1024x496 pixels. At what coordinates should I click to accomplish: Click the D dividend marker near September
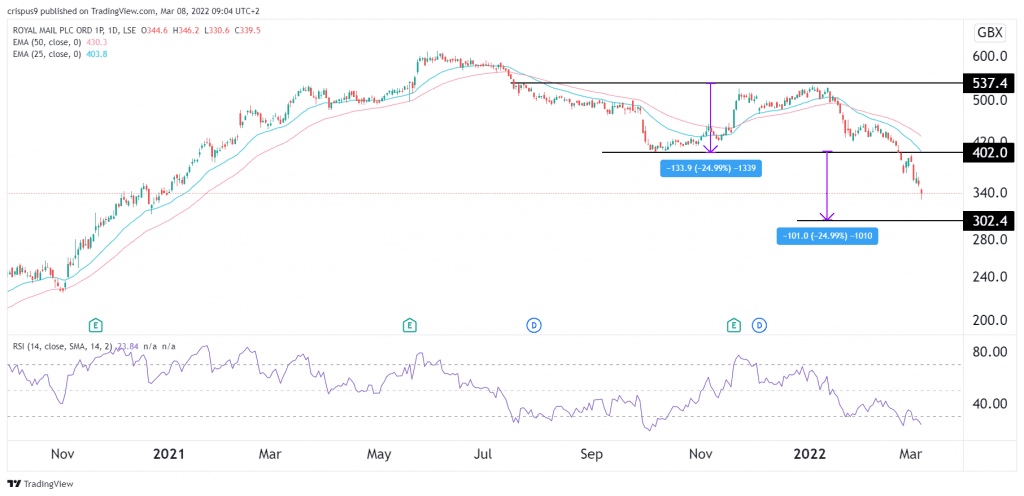[x=535, y=324]
